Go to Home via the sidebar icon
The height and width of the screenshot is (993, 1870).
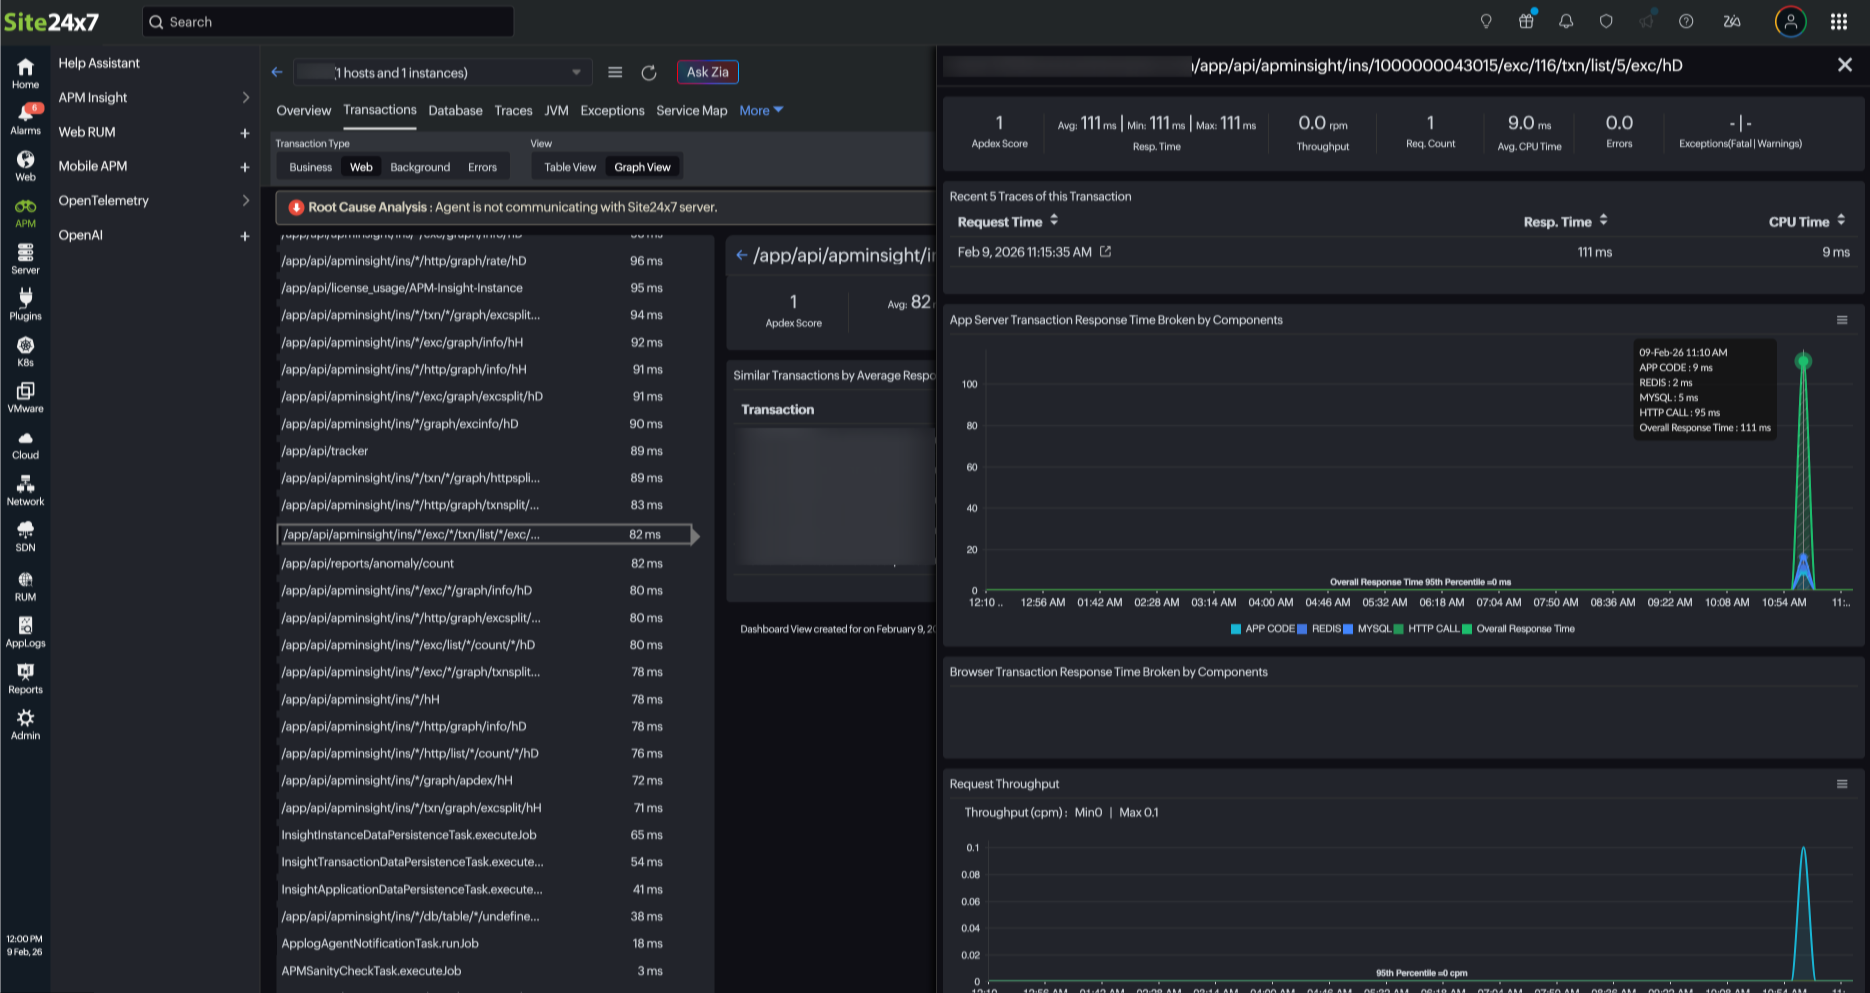click(x=25, y=70)
